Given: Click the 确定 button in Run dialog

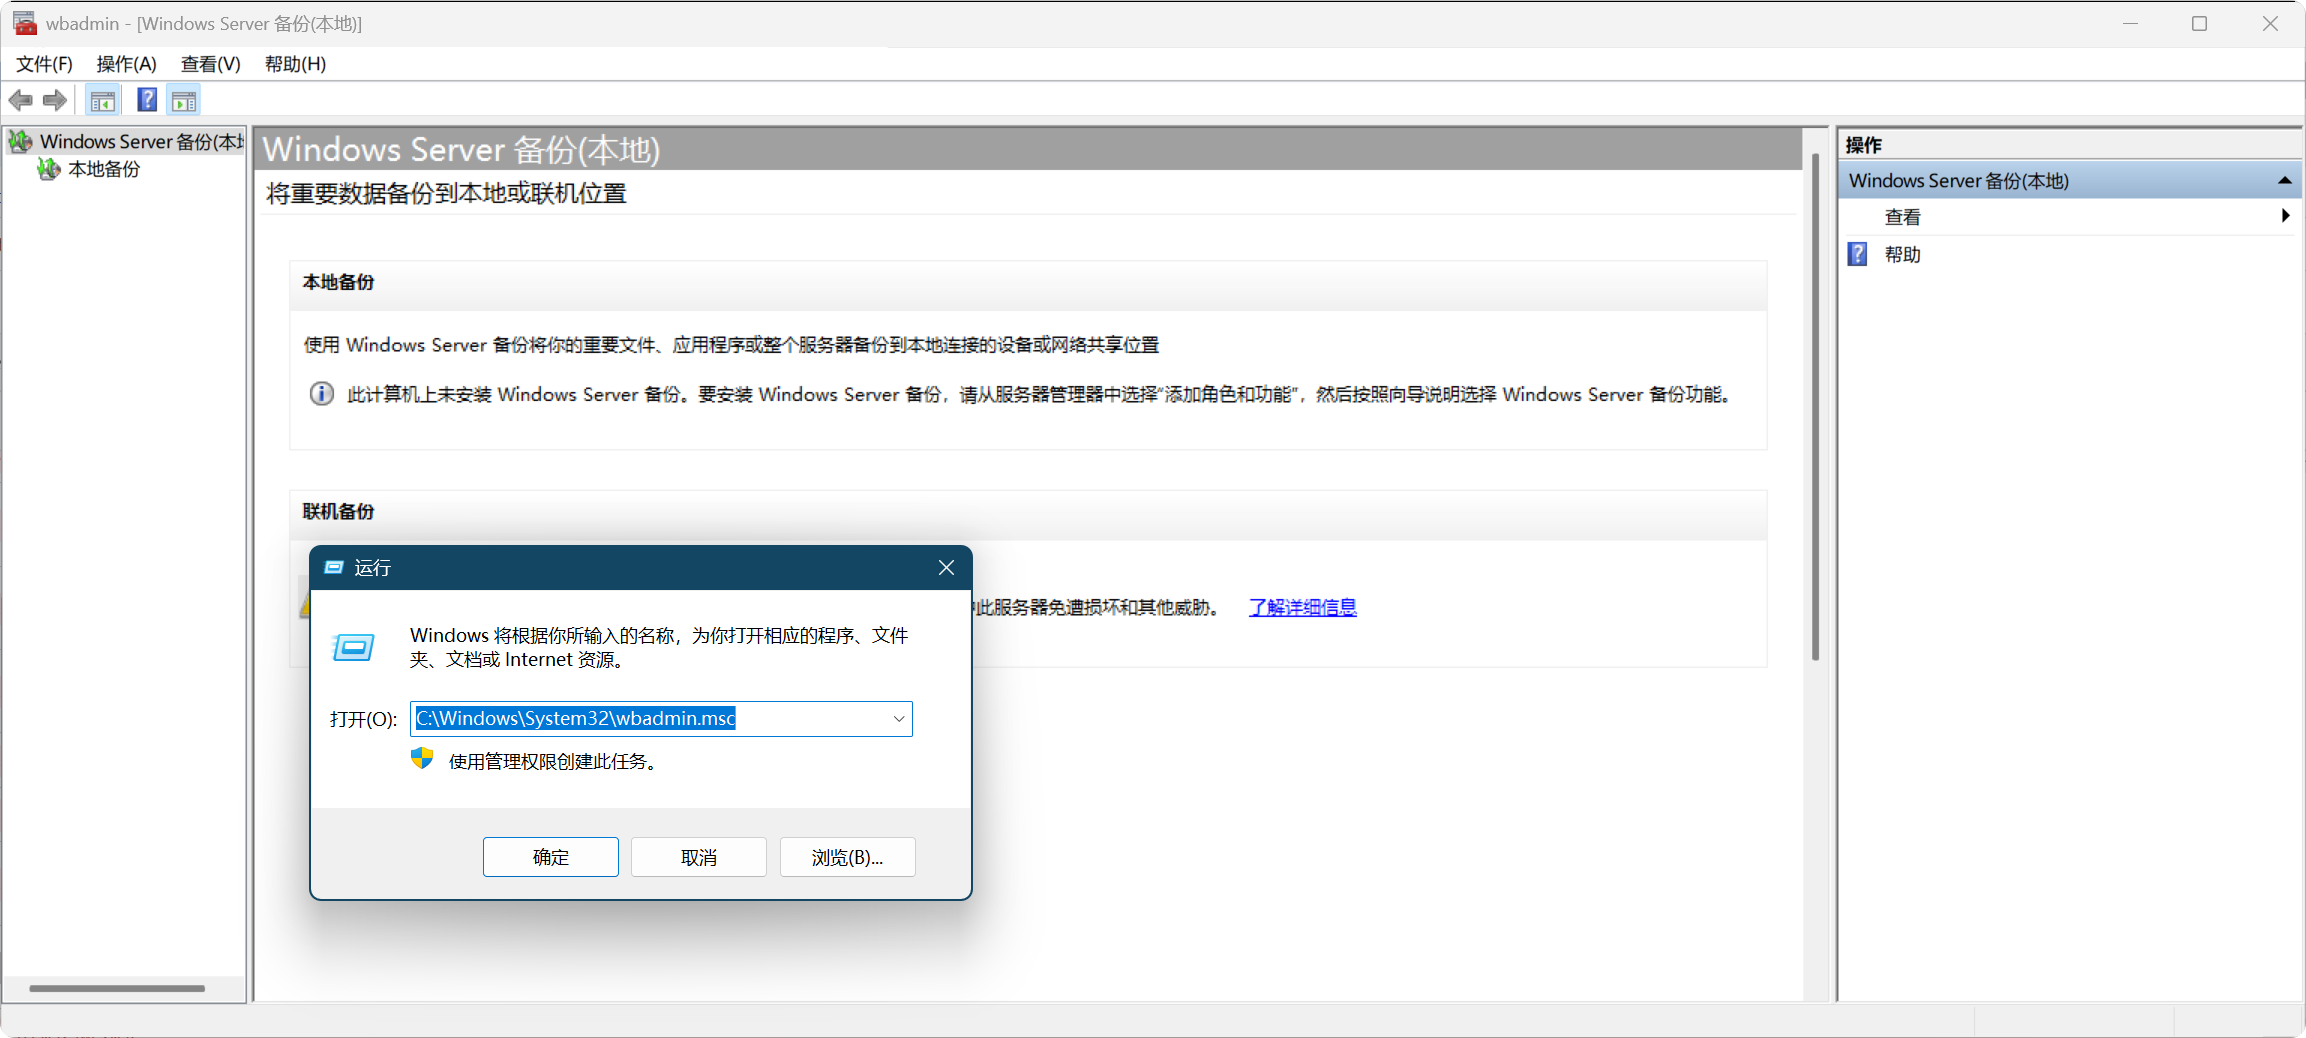Looking at the screenshot, I should pyautogui.click(x=551, y=857).
